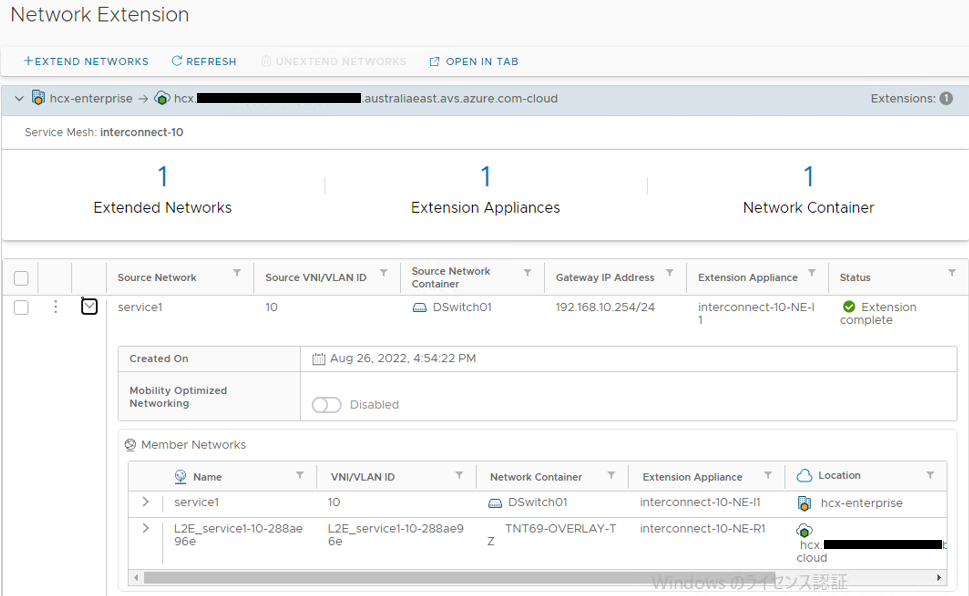Click the hcx-enterprise location text
The image size is (969, 596).
[x=861, y=503]
